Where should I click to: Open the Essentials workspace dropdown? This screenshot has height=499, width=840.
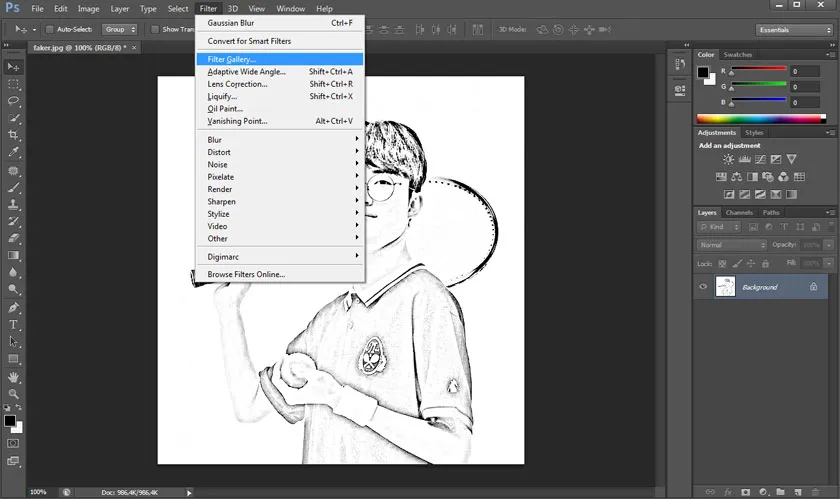[793, 30]
